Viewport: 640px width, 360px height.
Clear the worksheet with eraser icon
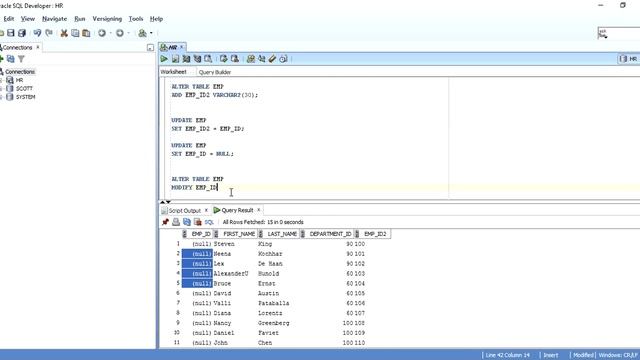272,59
